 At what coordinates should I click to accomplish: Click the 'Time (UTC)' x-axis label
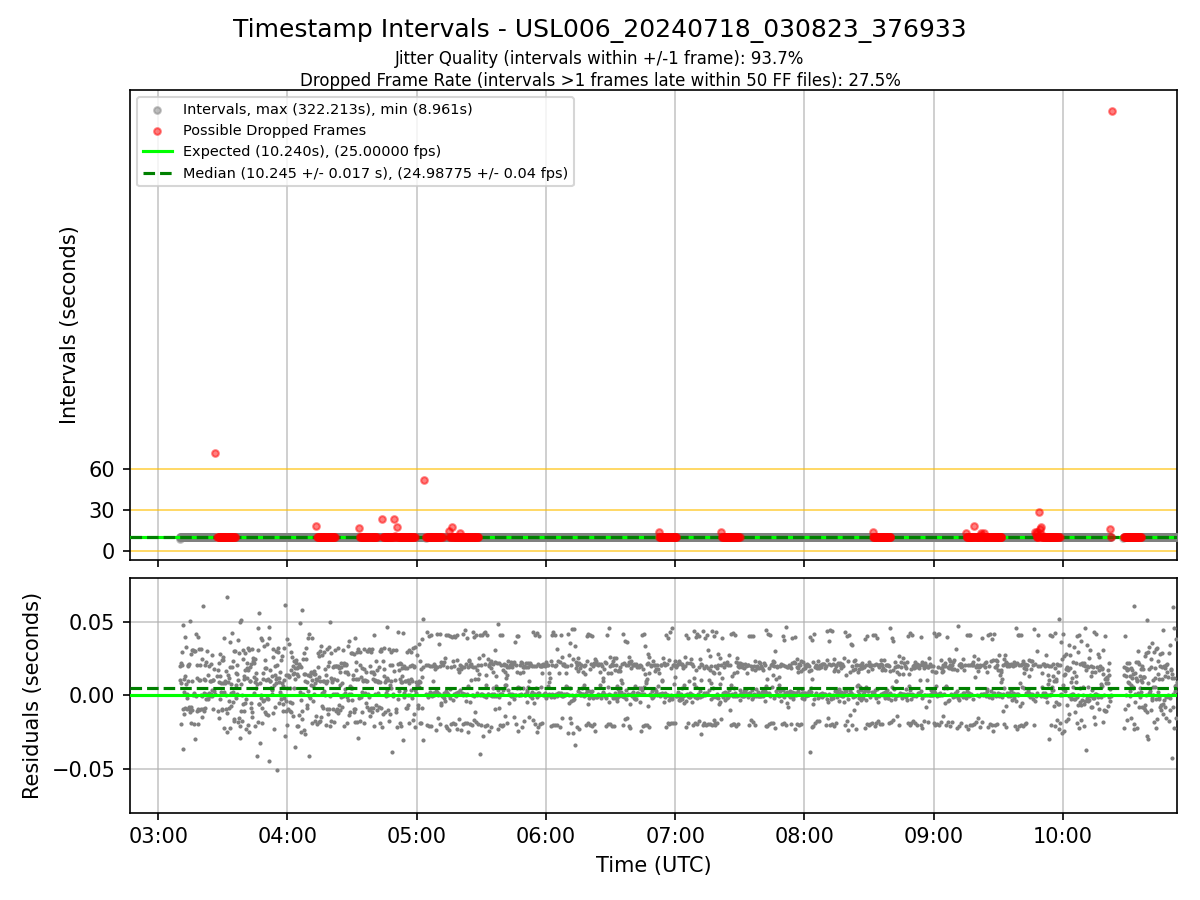[653, 865]
